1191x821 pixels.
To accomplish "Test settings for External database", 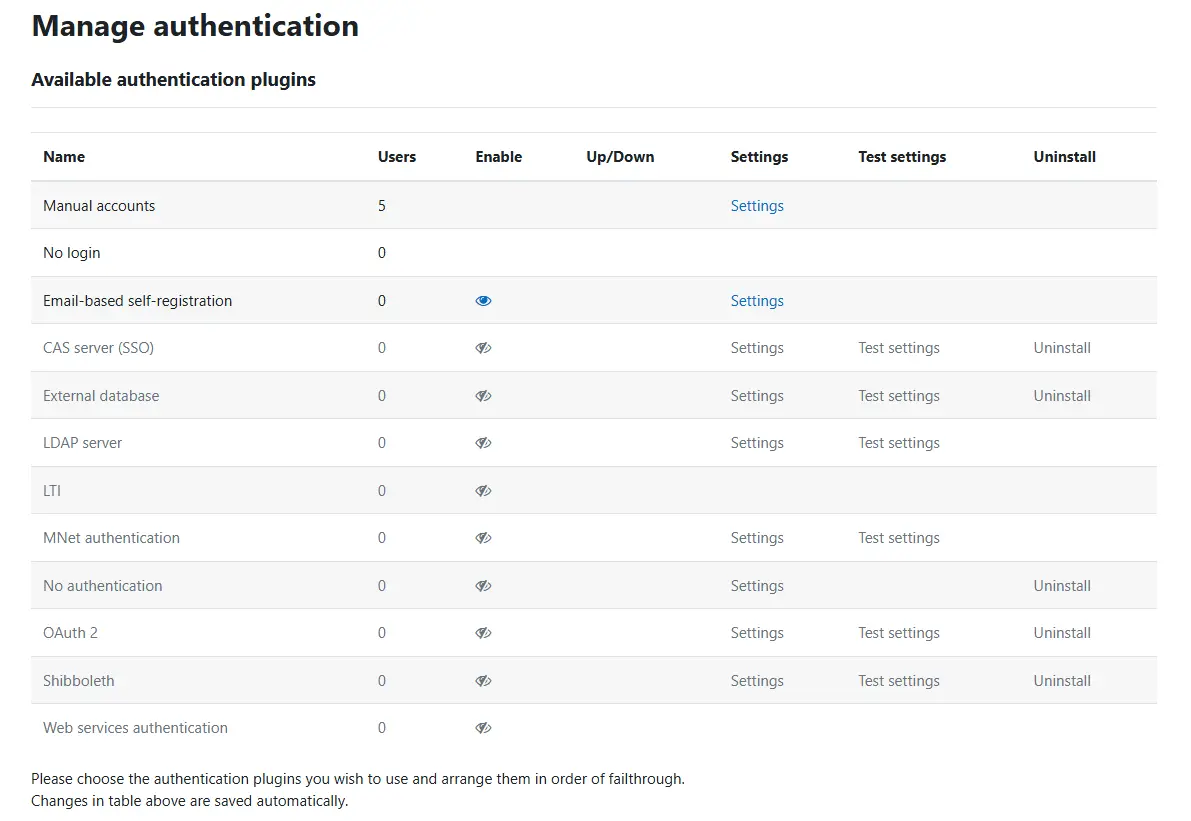I will click(x=899, y=396).
